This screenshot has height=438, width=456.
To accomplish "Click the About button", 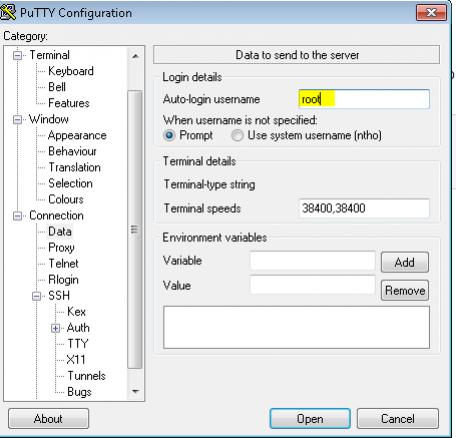I will pos(48,419).
